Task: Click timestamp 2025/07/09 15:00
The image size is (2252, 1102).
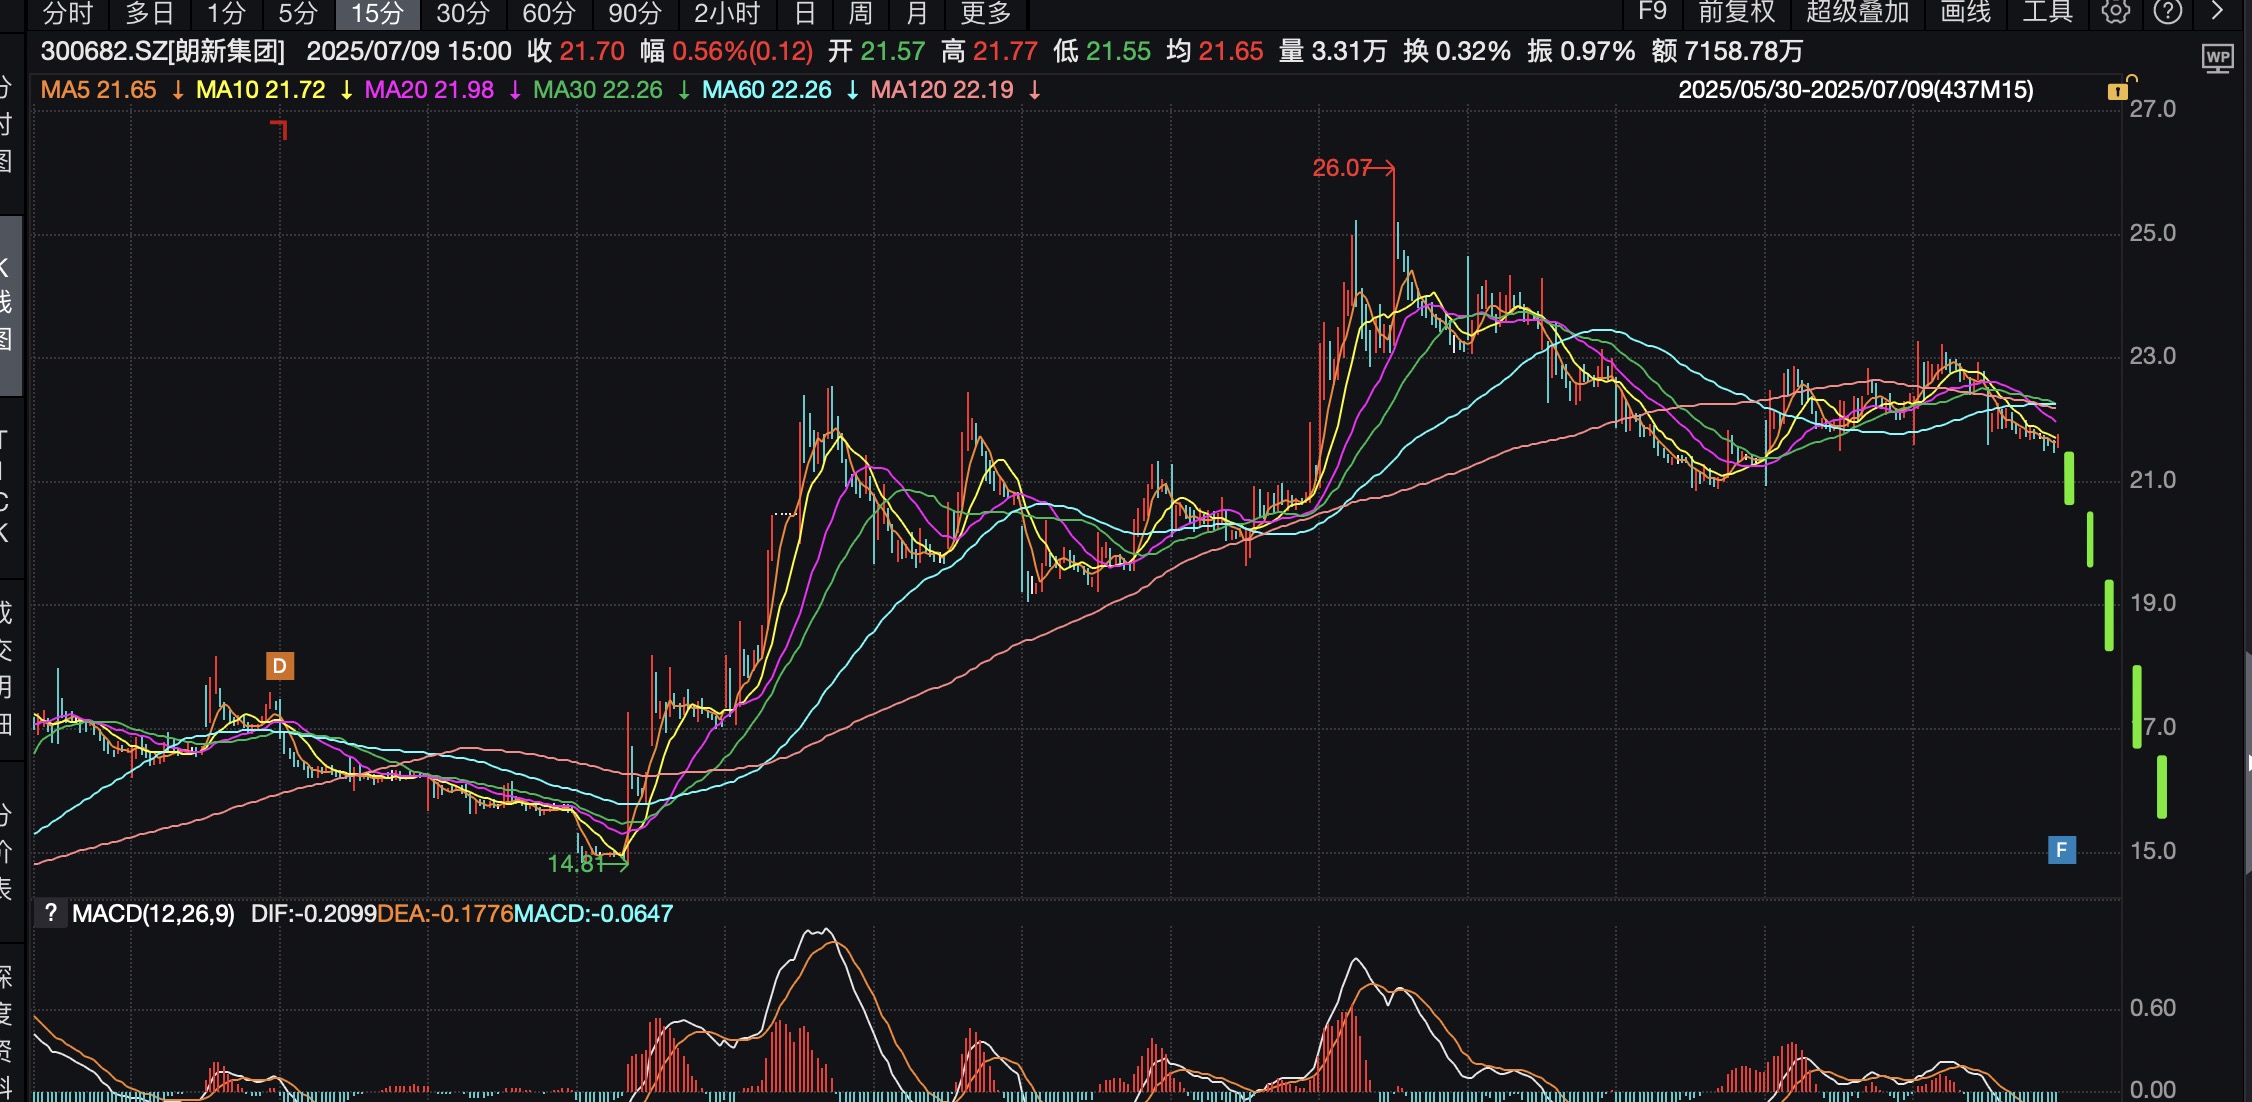Action: 409,51
